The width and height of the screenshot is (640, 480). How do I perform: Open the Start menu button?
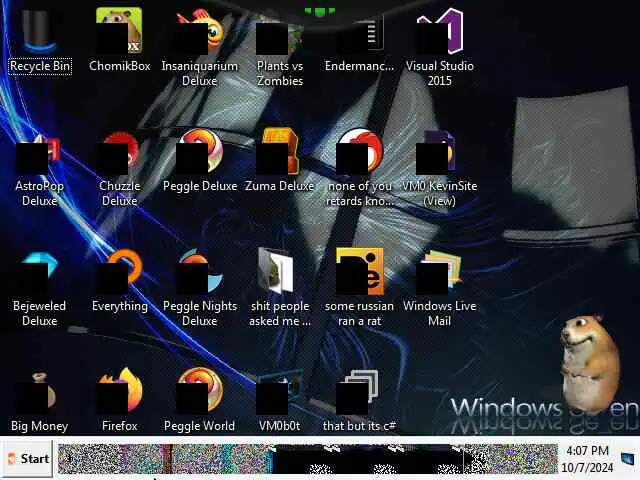pyautogui.click(x=27, y=458)
